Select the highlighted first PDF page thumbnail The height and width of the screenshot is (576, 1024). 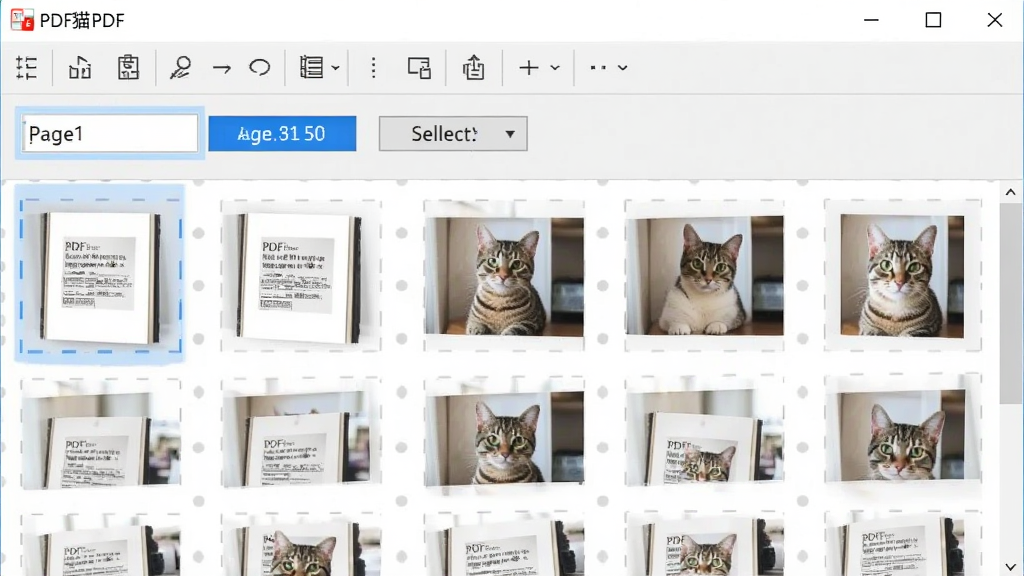[x=100, y=276]
